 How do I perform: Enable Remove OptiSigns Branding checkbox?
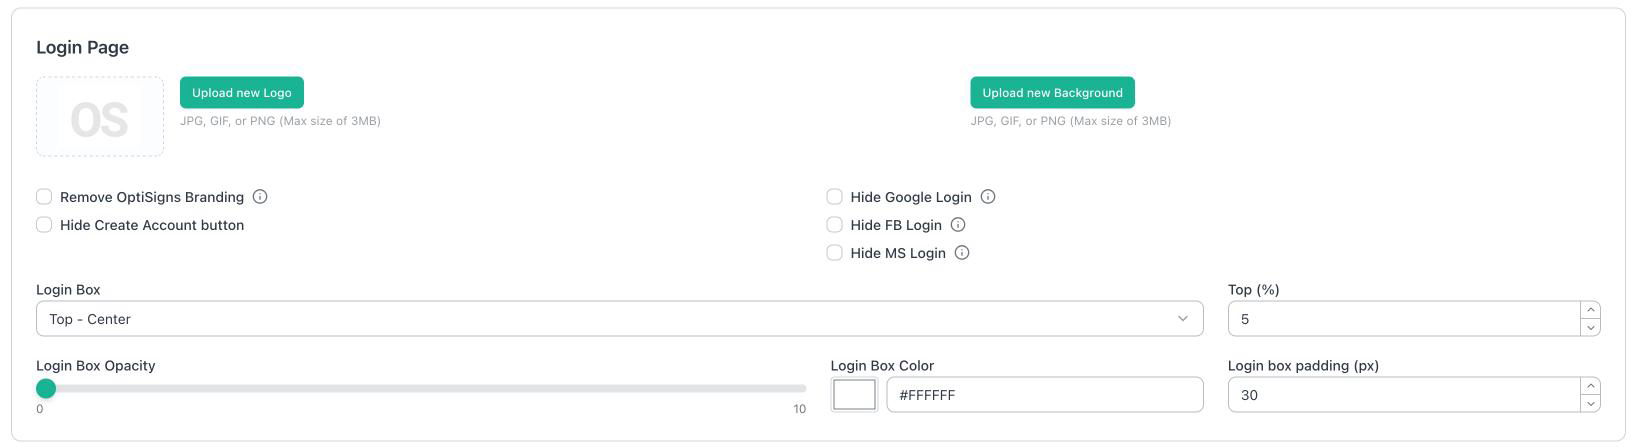pyautogui.click(x=44, y=197)
